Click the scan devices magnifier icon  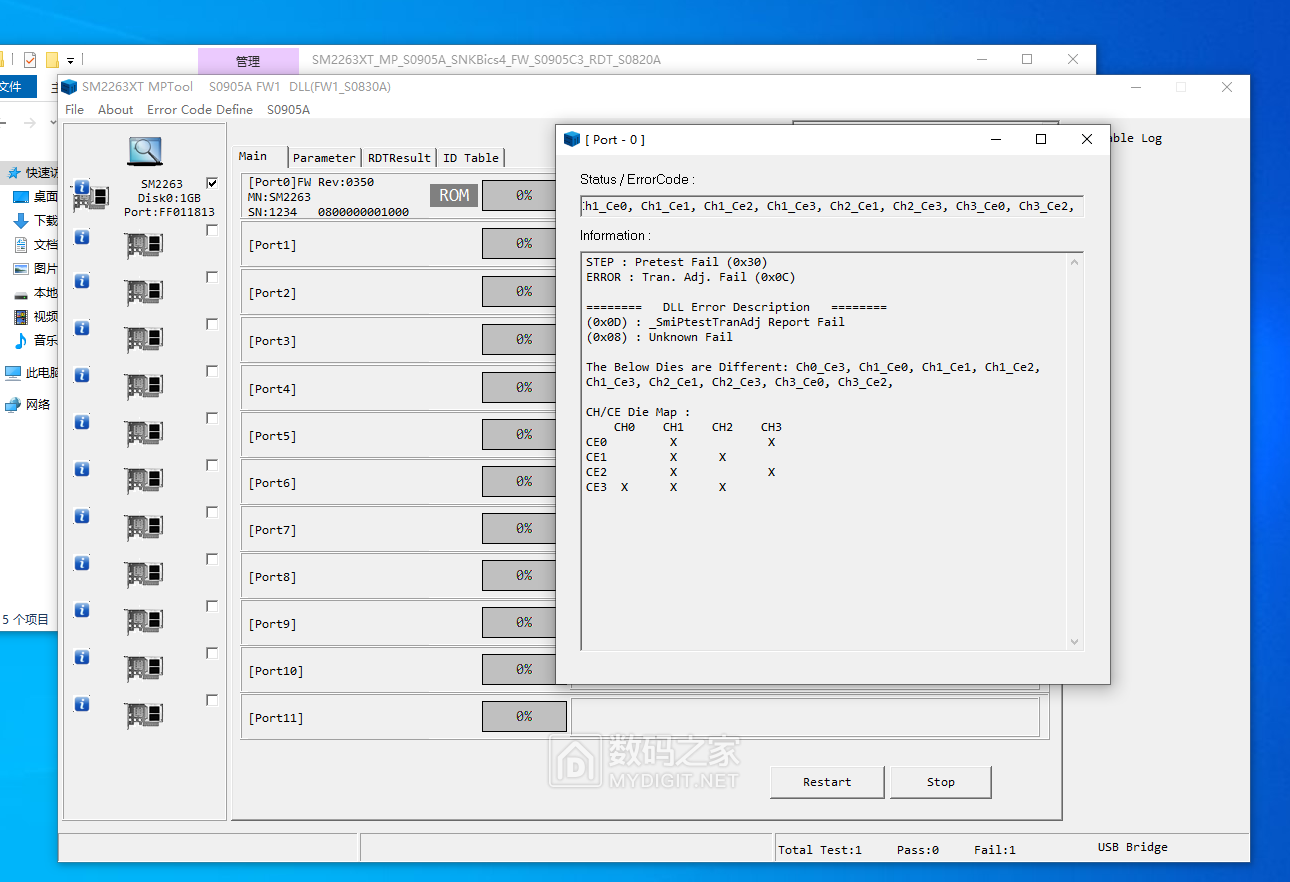(145, 151)
